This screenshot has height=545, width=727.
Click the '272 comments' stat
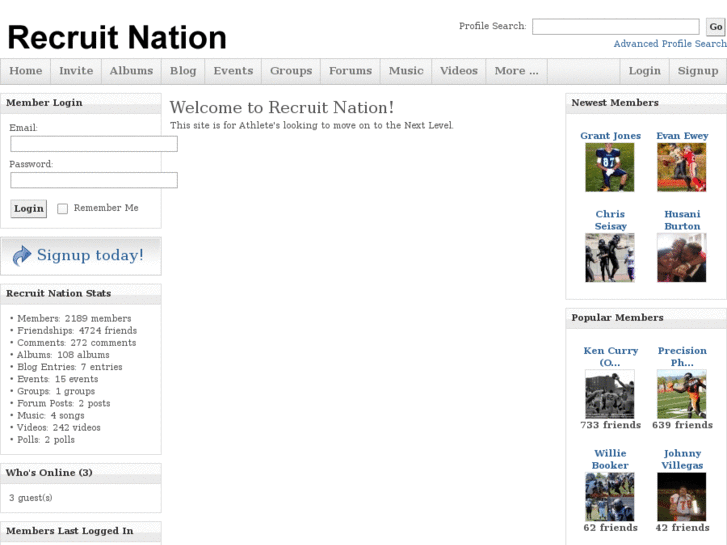point(103,343)
